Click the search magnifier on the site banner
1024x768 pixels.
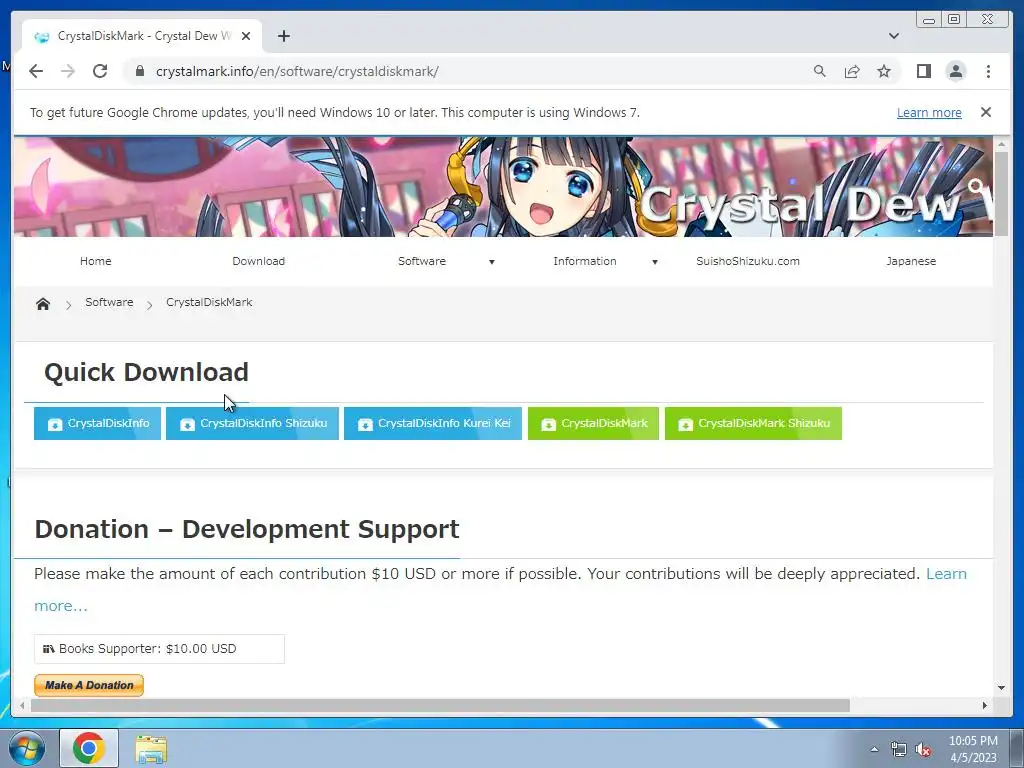977,188
